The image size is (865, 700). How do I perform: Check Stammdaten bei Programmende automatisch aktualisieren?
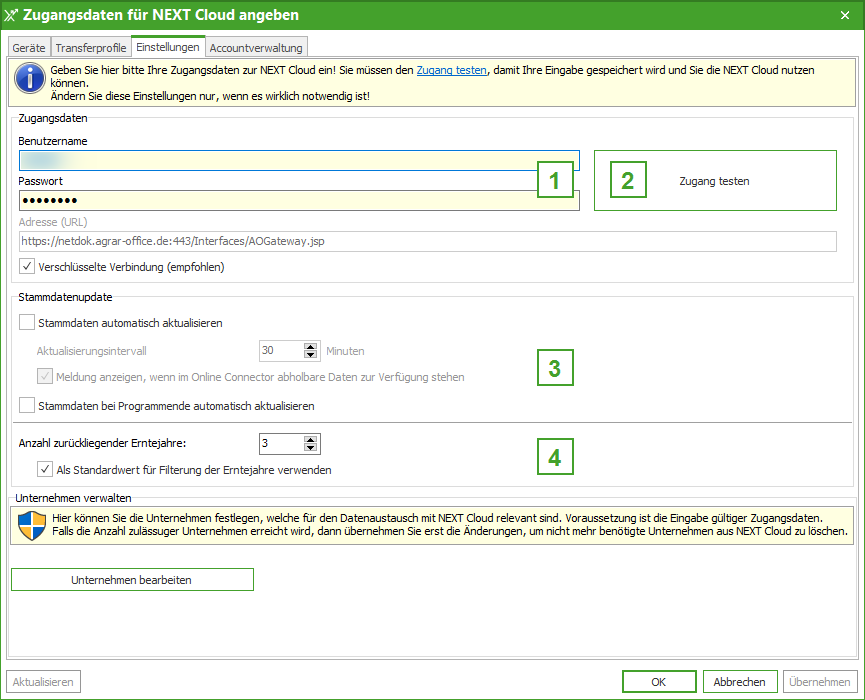pyautogui.click(x=27, y=406)
